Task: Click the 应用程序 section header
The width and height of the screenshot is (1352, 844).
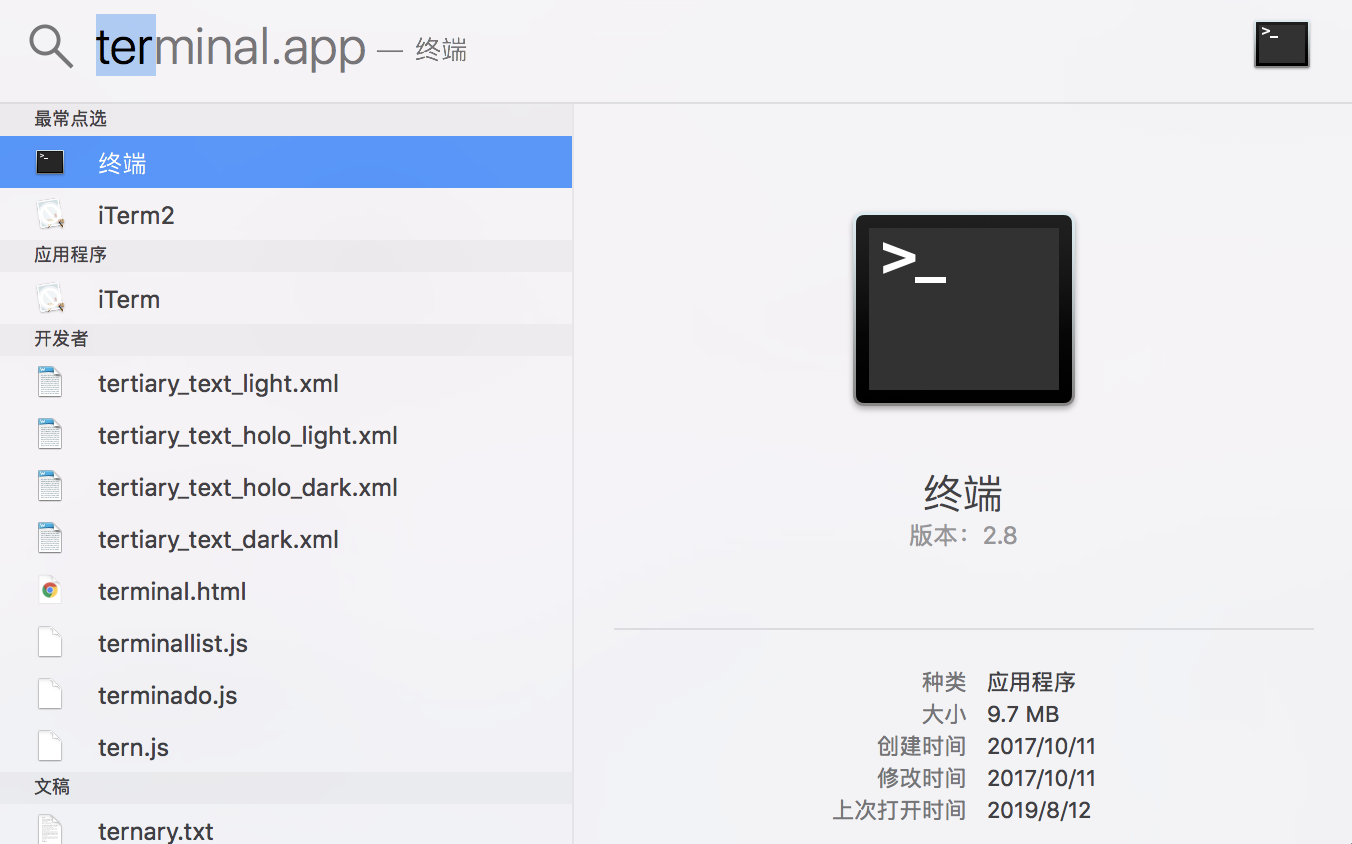Action: click(286, 255)
